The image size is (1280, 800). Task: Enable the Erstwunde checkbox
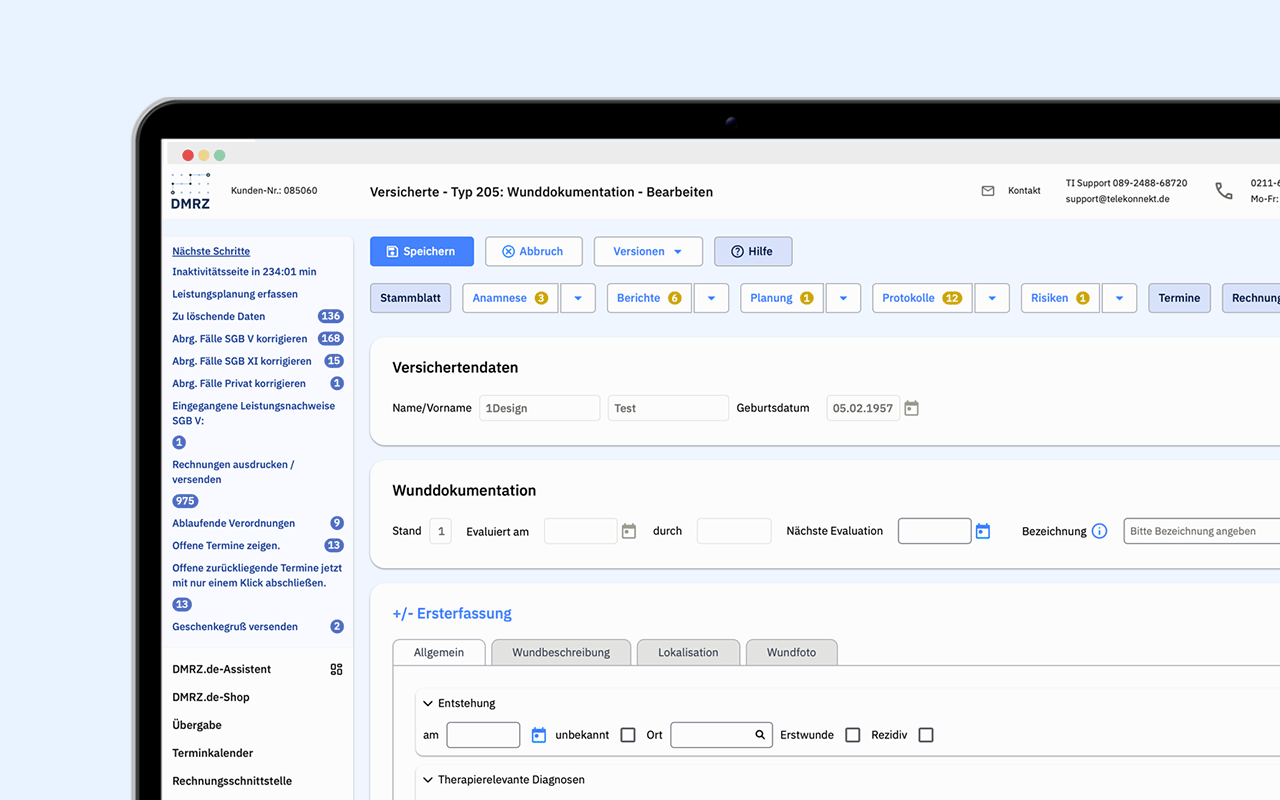(852, 734)
